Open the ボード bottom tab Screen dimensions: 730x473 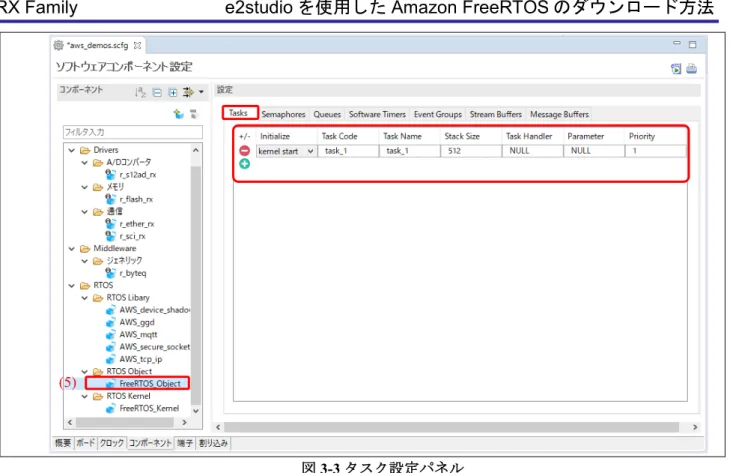tap(86, 443)
